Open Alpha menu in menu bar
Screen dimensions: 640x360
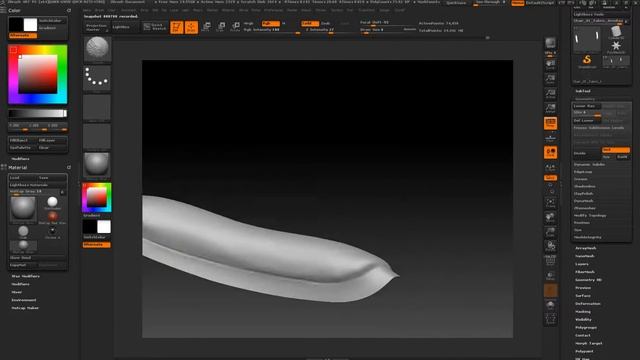pyautogui.click(x=87, y=10)
